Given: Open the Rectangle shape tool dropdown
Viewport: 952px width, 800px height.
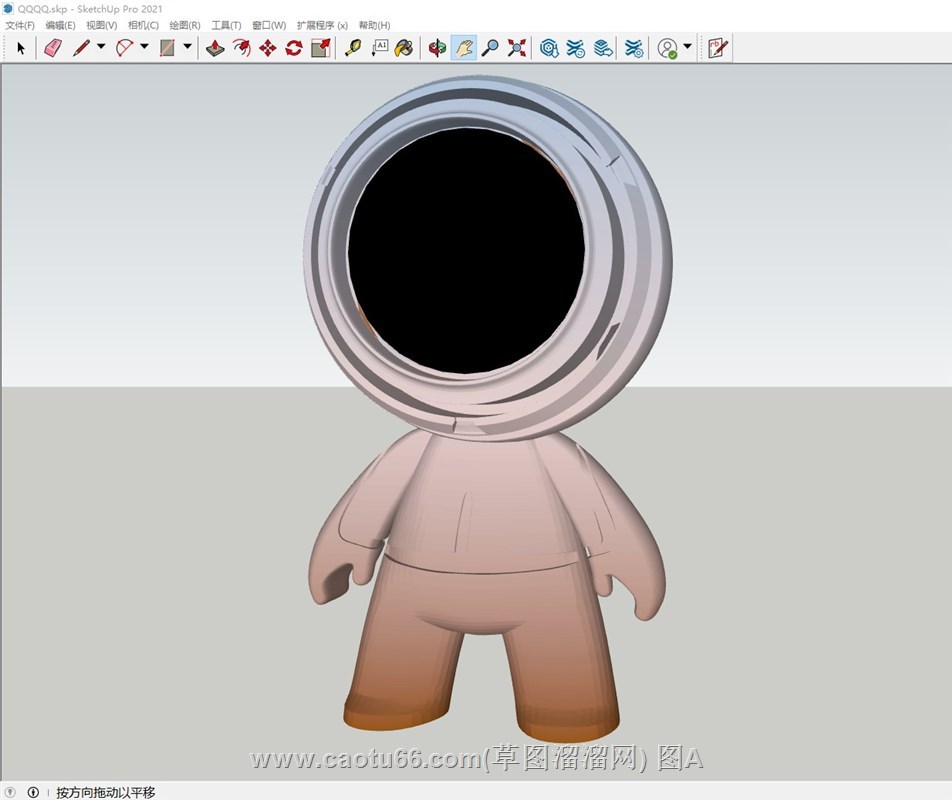Looking at the screenshot, I should point(187,47).
